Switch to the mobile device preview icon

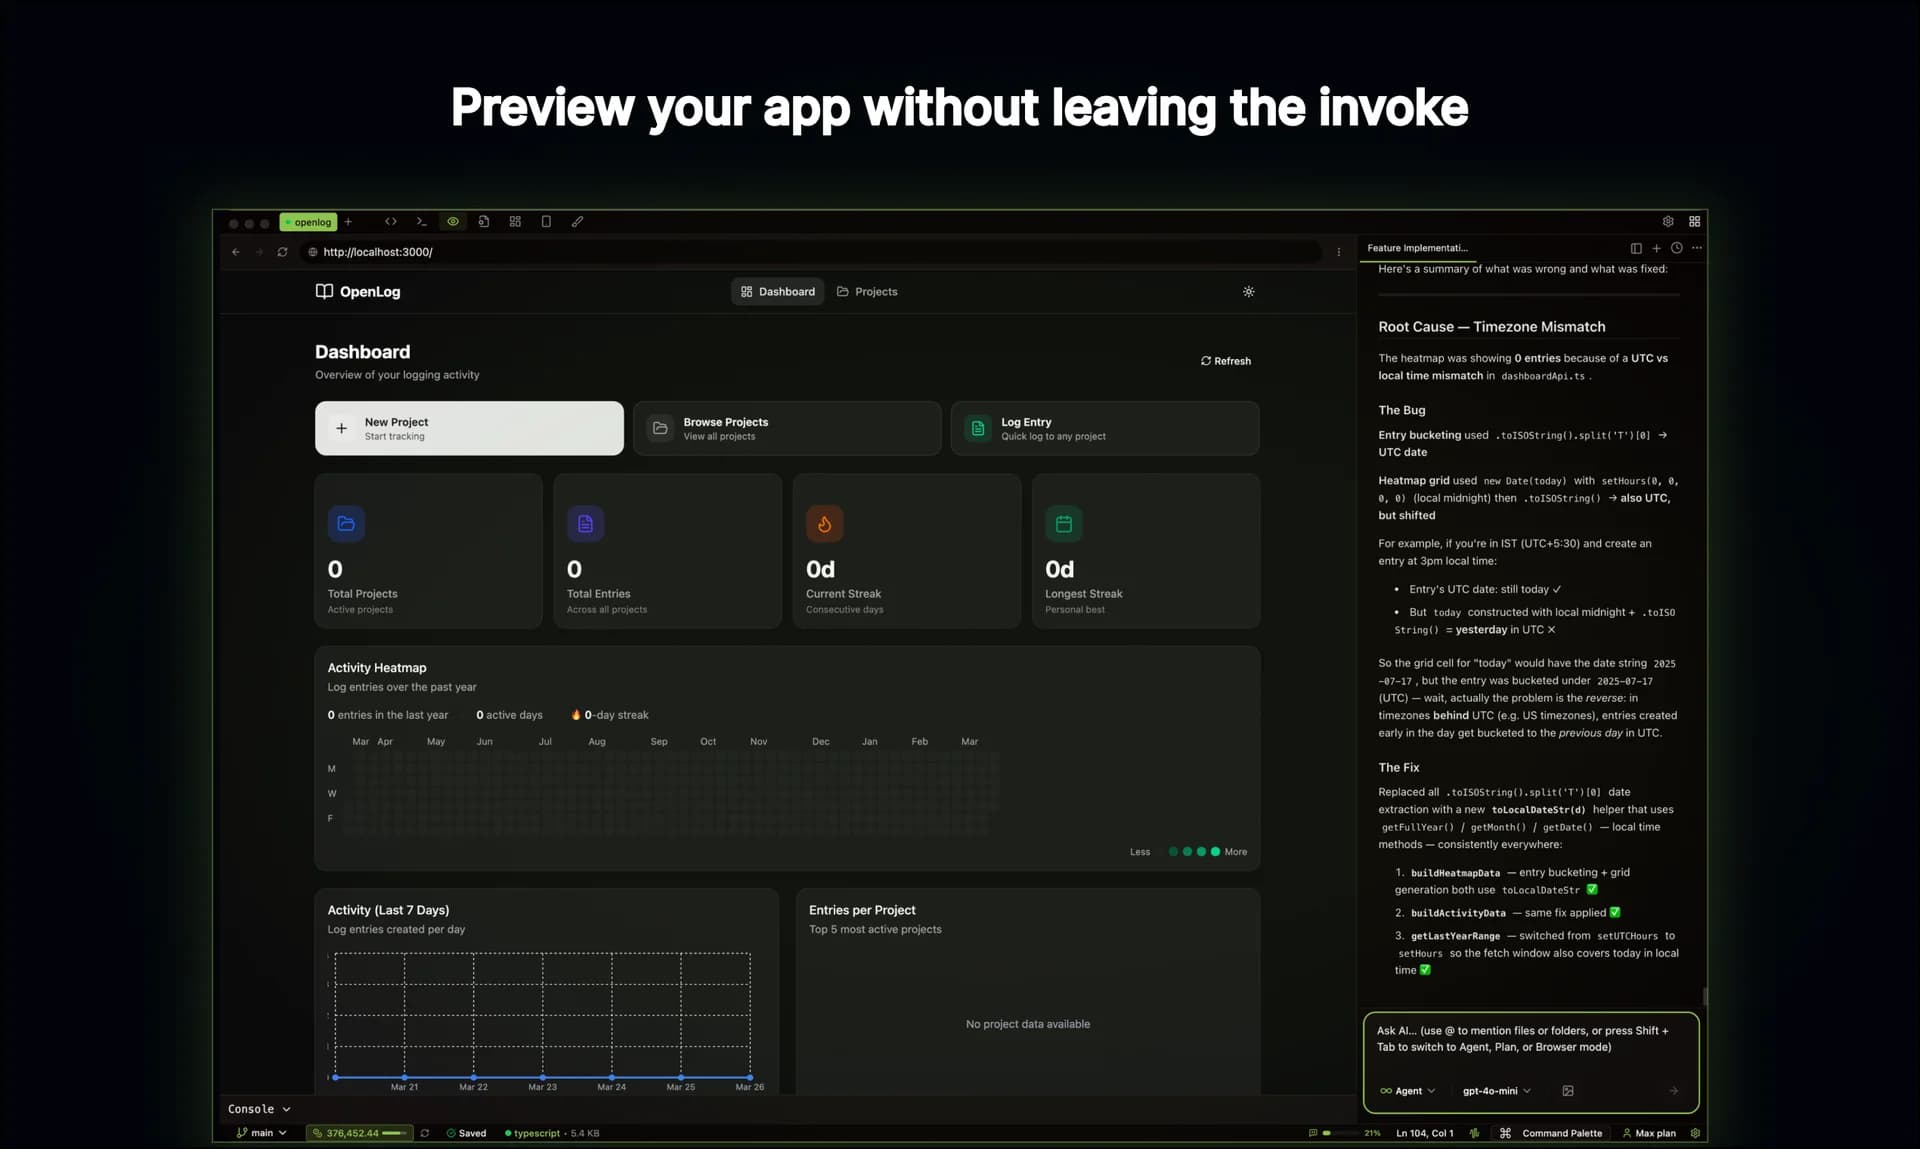pyautogui.click(x=547, y=221)
